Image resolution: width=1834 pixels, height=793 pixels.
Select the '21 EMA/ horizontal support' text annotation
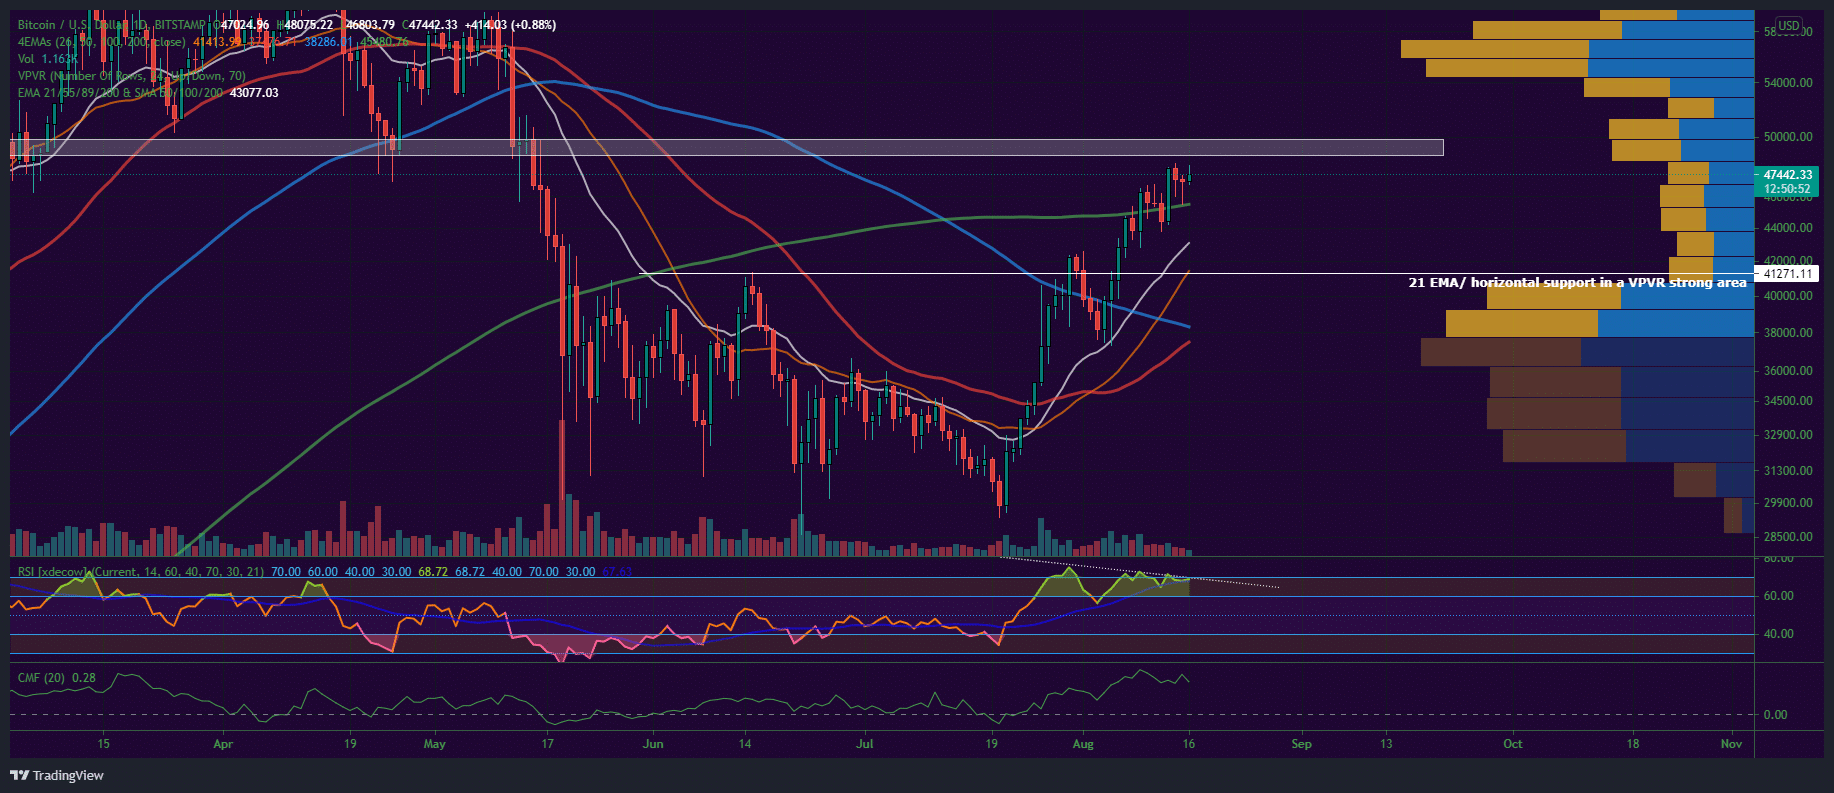[1577, 283]
